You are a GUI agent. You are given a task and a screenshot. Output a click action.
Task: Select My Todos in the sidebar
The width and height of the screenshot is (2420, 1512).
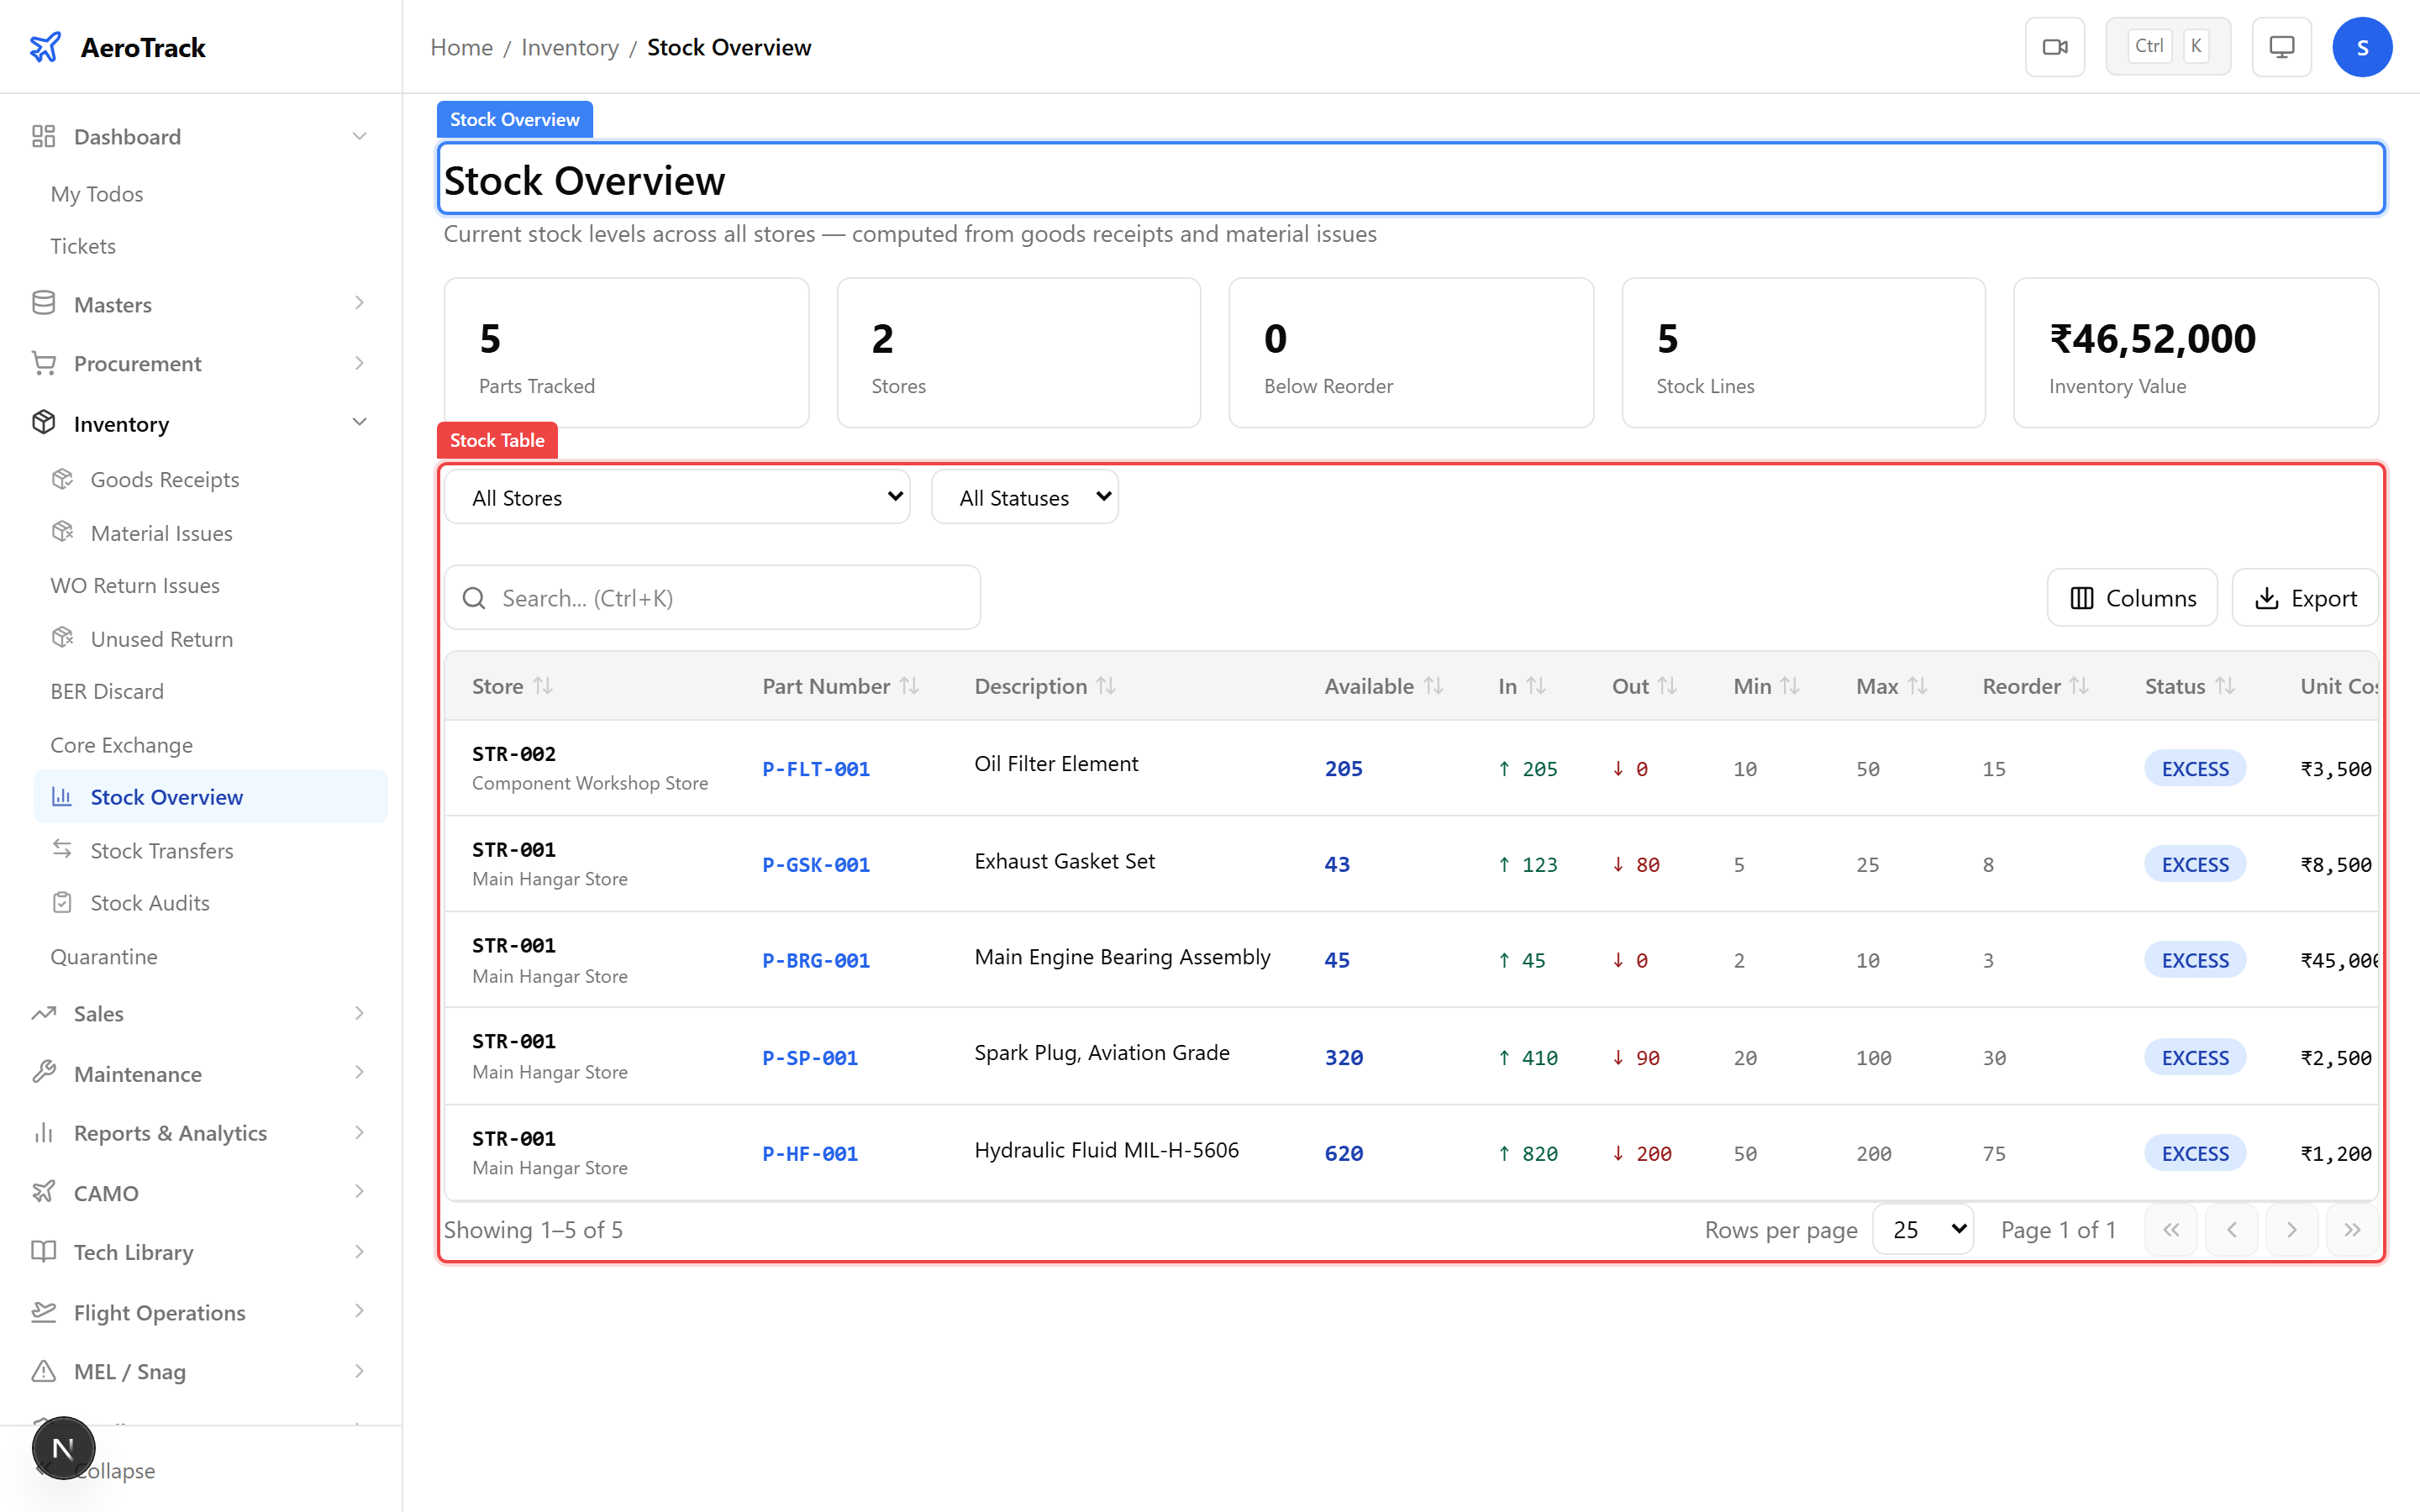pos(96,193)
